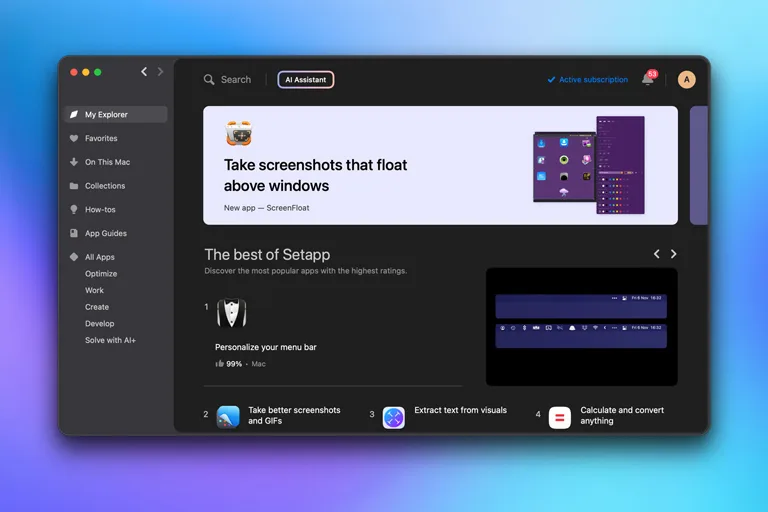Screen dimensions: 768x512
Task: Go back with the sidebar left arrow
Action: (x=144, y=72)
